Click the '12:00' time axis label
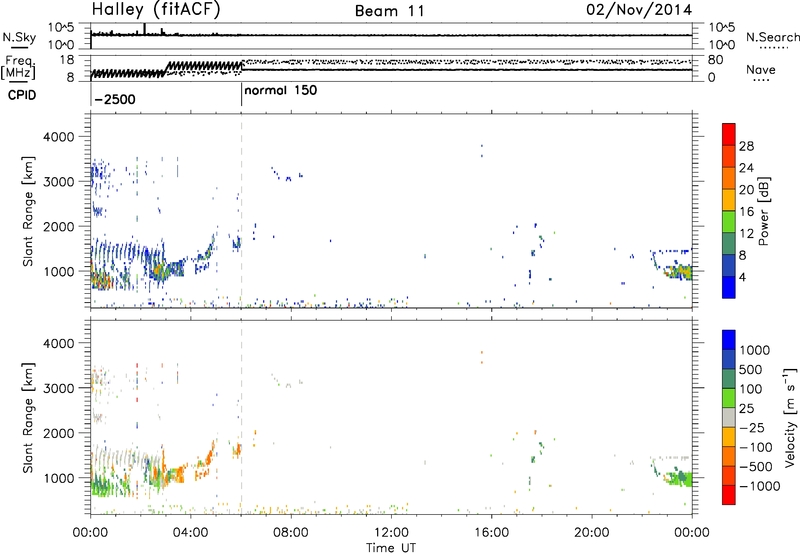 pos(391,533)
